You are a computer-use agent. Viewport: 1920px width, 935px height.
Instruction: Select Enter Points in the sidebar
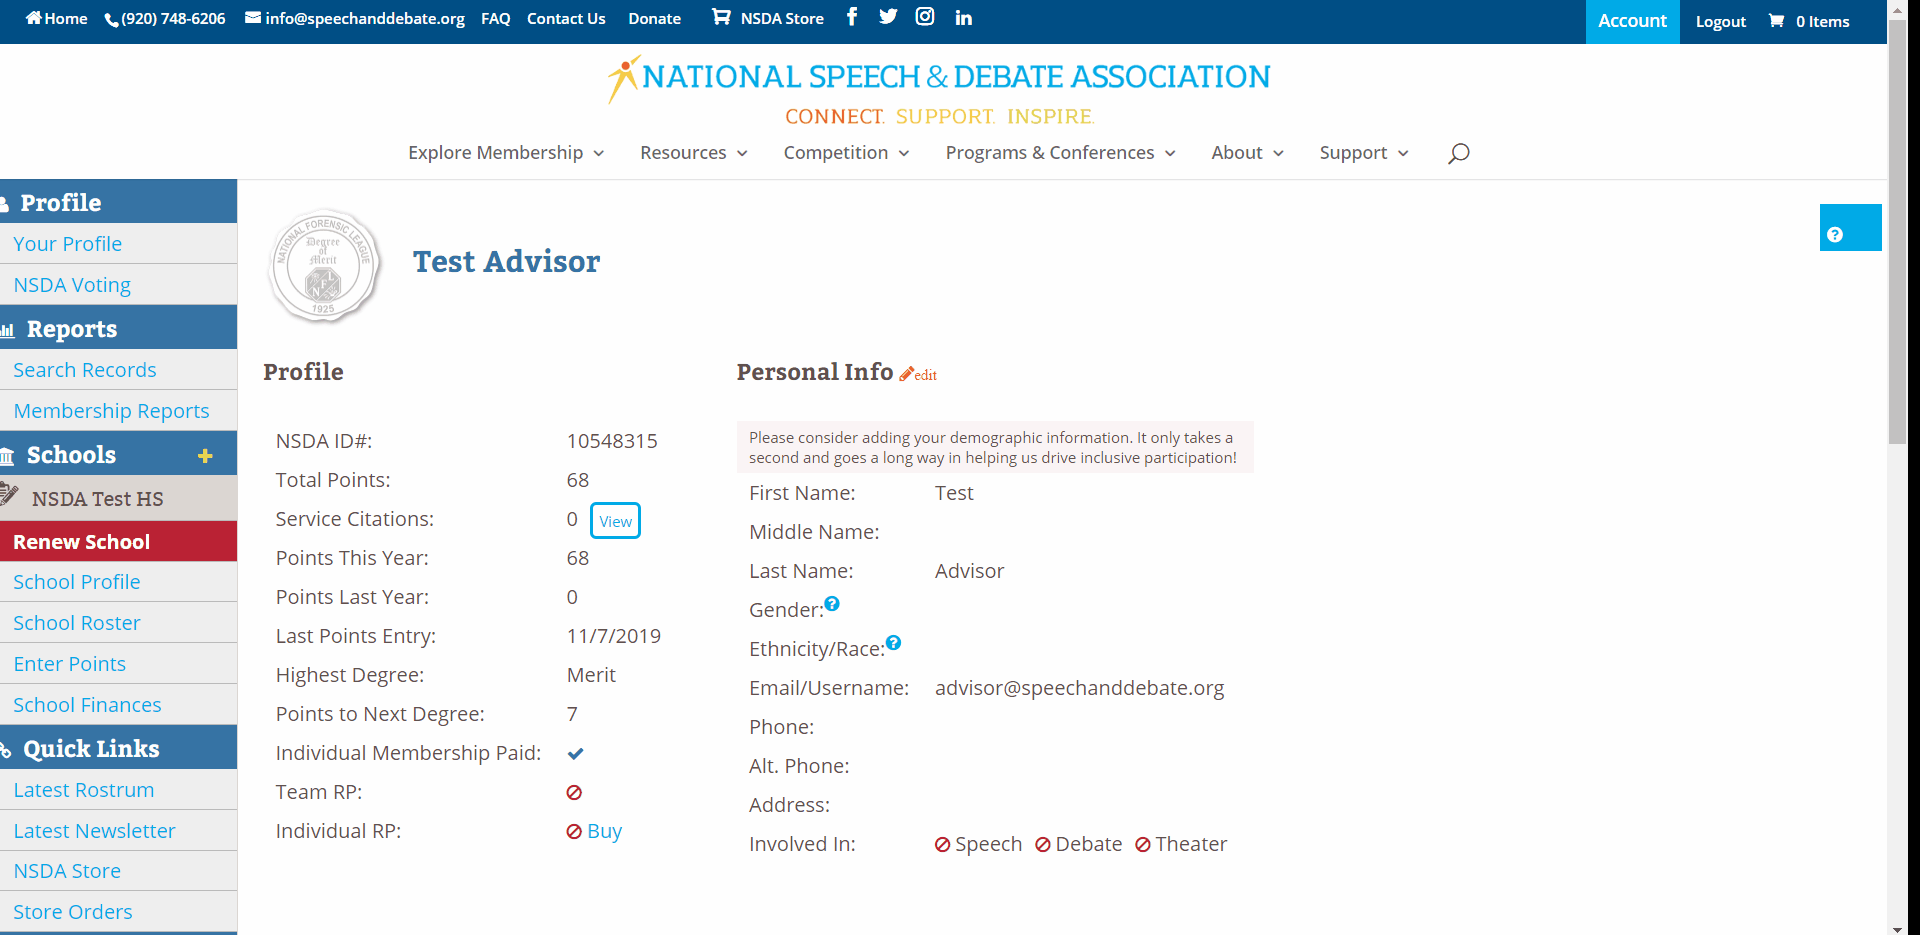coord(70,664)
